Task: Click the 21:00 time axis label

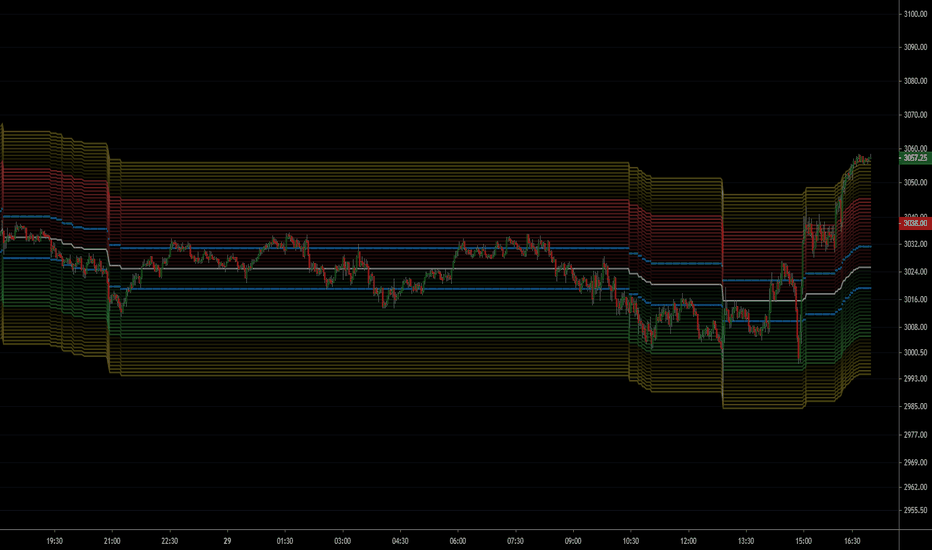Action: tap(112, 541)
